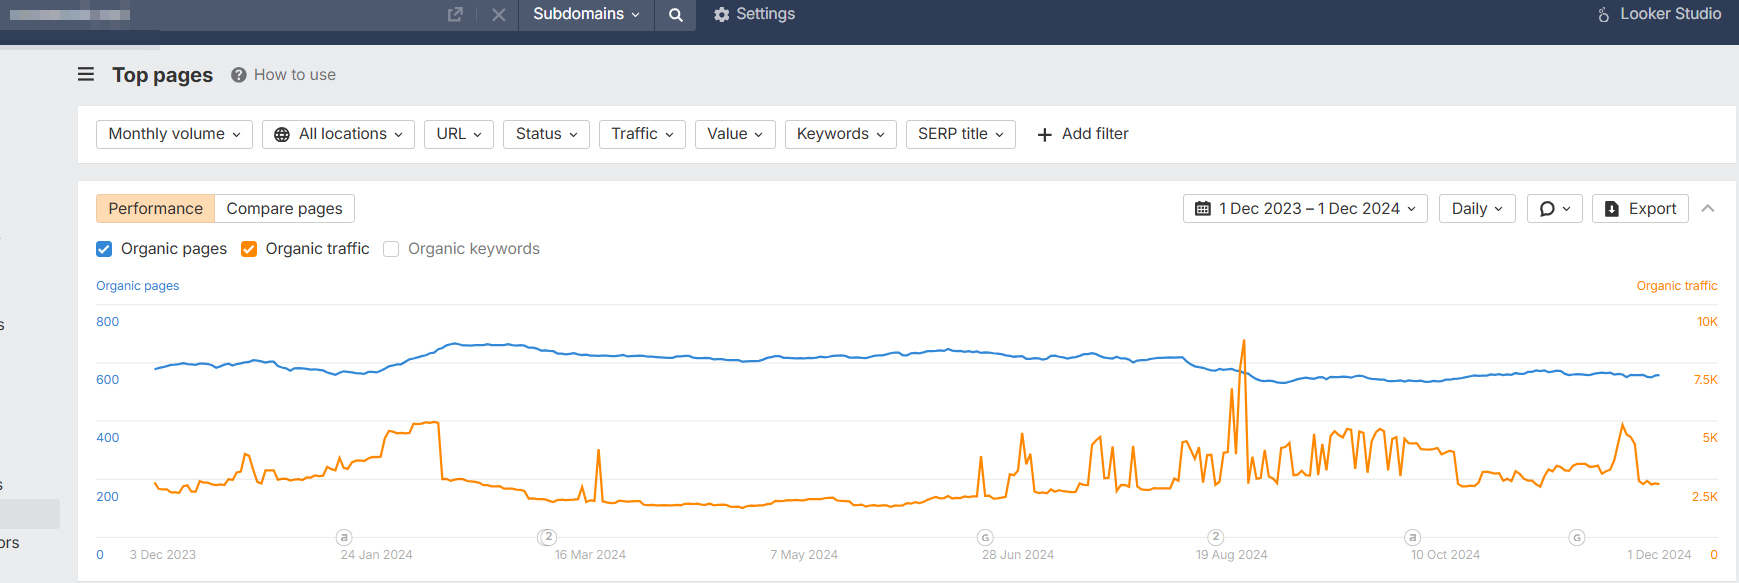1739x583 pixels.
Task: Collapse the chart panel with the chevron
Action: (1708, 209)
